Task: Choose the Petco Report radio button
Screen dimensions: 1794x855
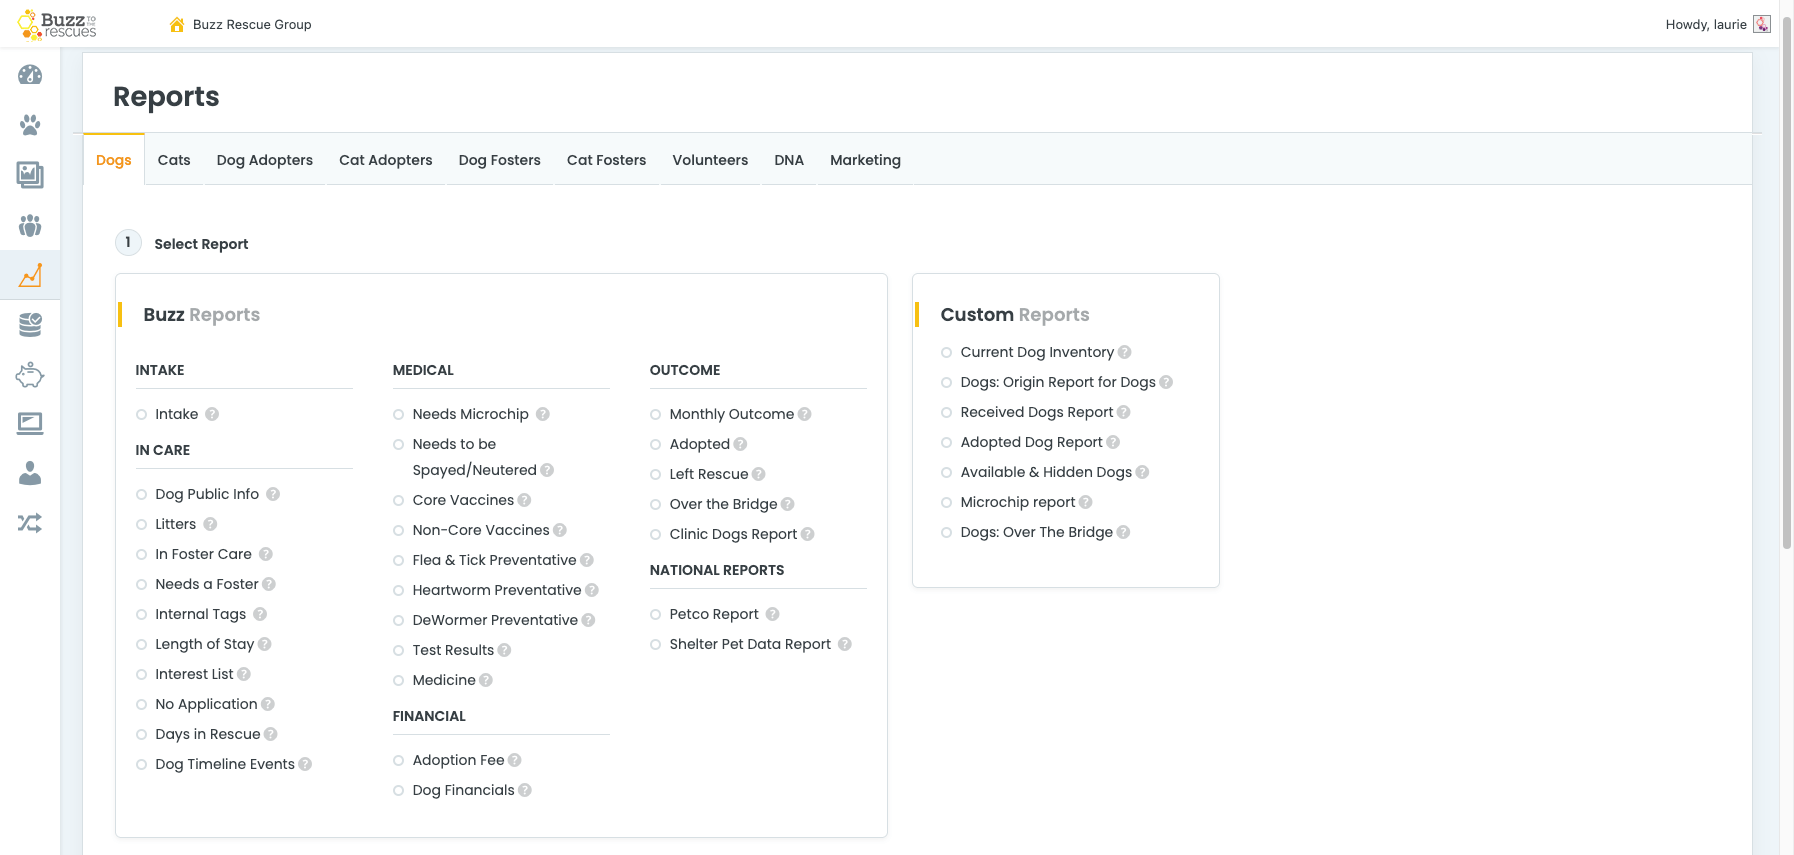Action: click(656, 615)
